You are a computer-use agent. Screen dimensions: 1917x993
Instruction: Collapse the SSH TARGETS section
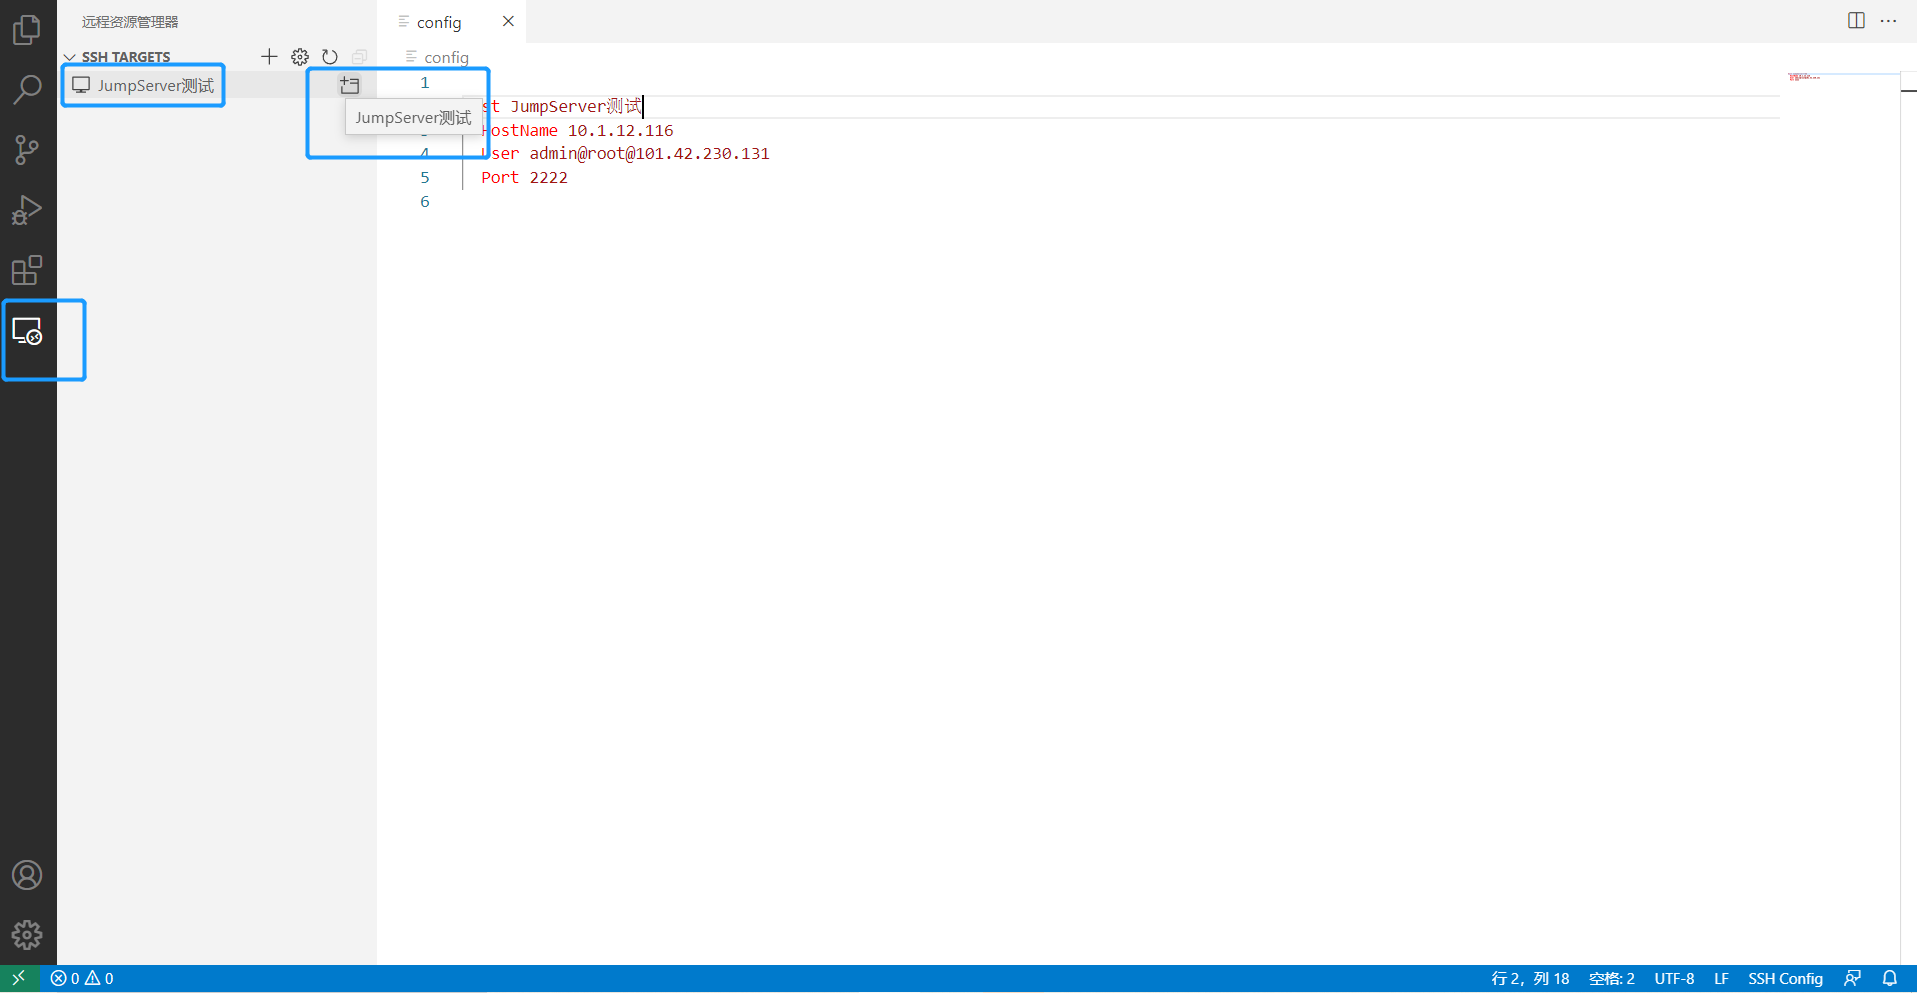coord(69,57)
